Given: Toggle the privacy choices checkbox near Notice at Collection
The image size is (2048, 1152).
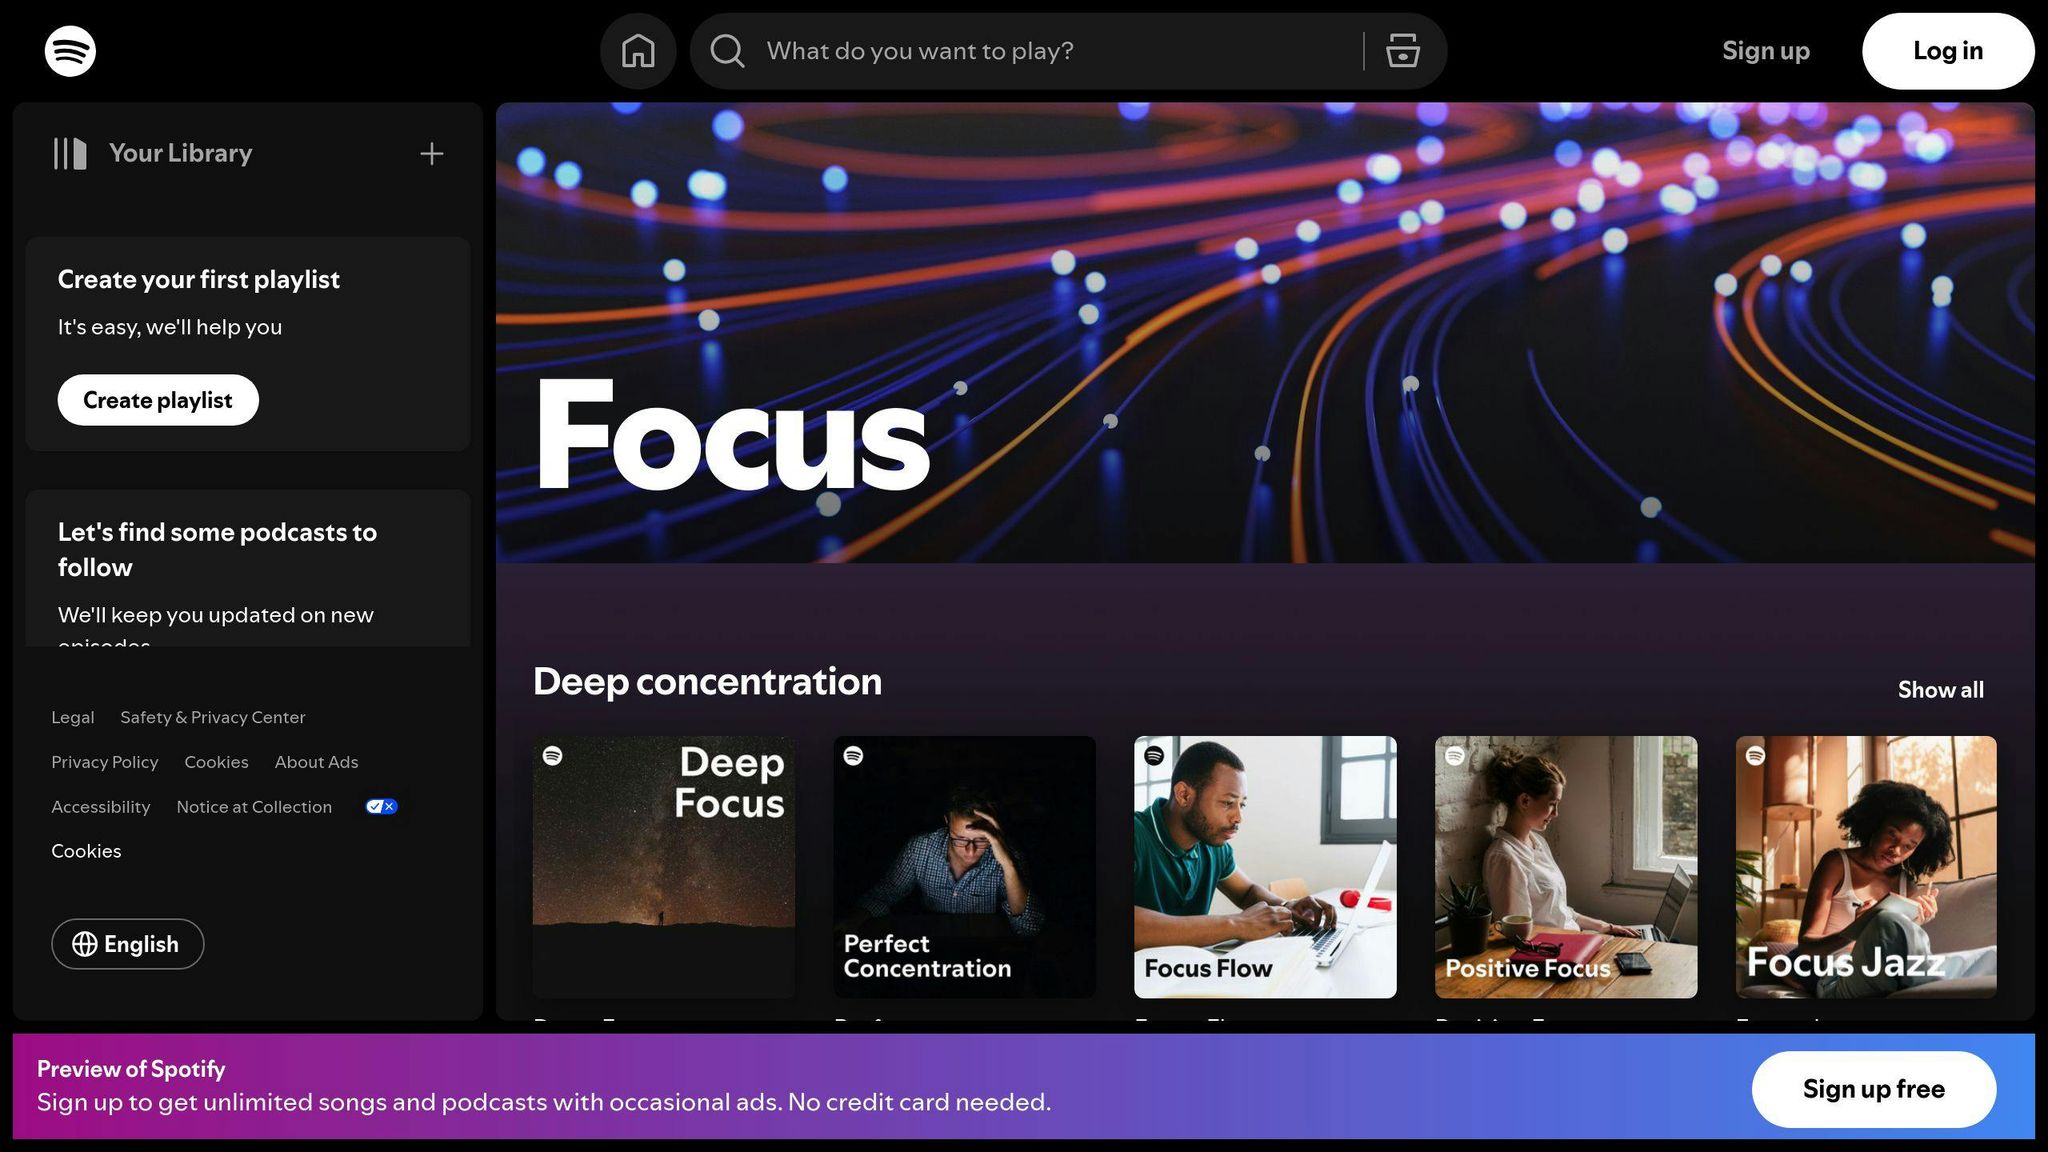Looking at the screenshot, I should pos(380,806).
